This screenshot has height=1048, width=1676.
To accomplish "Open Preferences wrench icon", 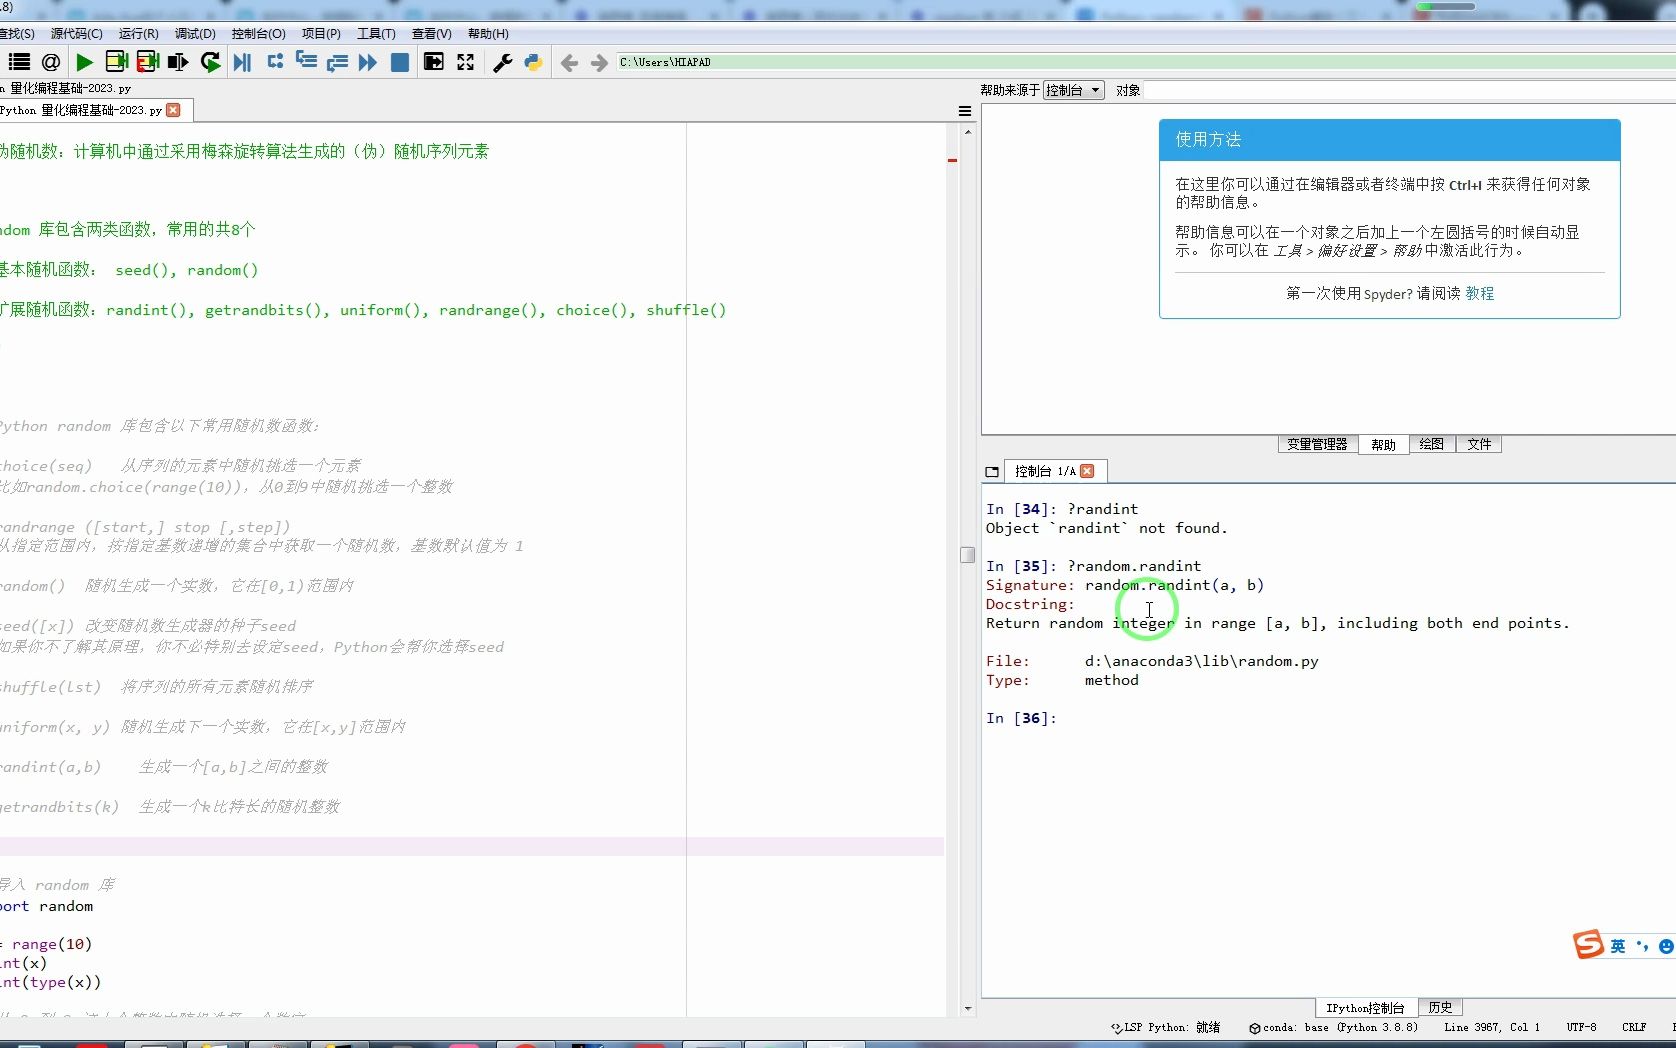I will (503, 62).
